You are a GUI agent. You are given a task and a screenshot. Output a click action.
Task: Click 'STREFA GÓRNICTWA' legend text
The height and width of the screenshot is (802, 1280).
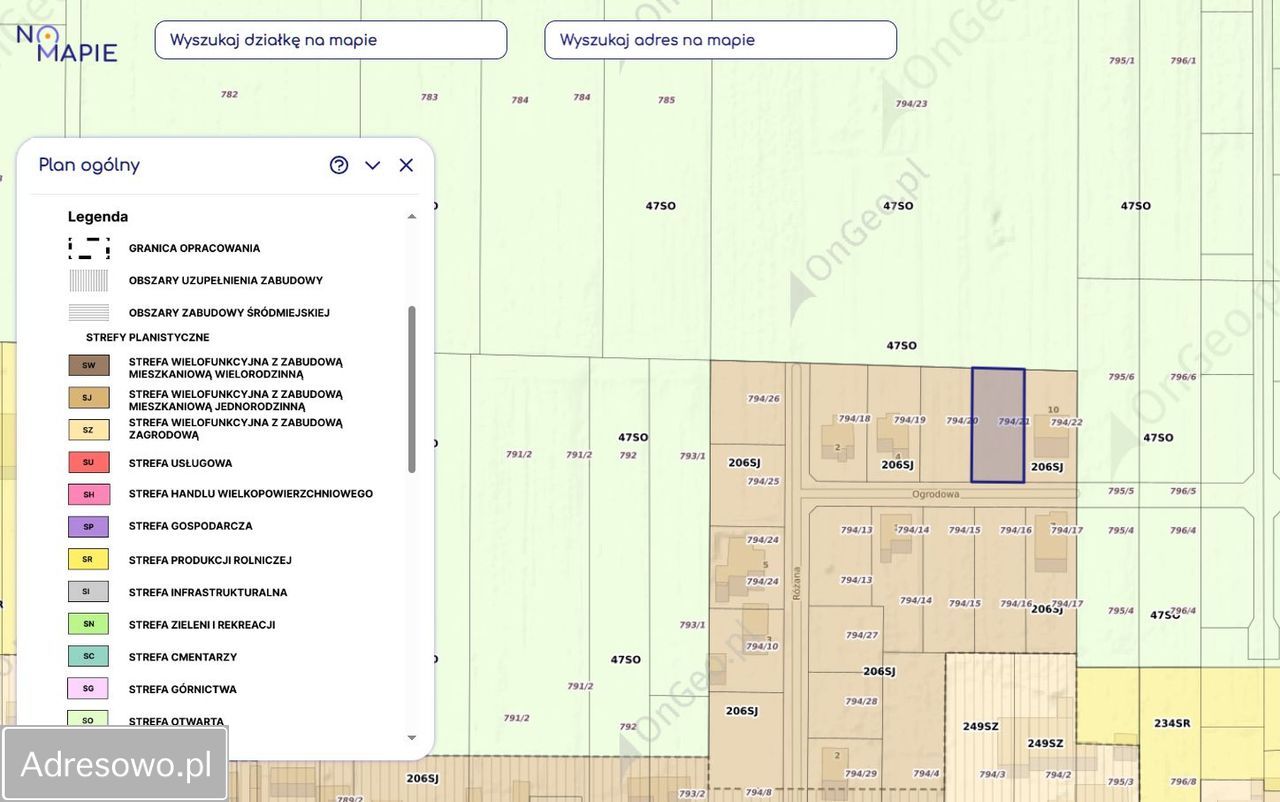click(x=183, y=689)
